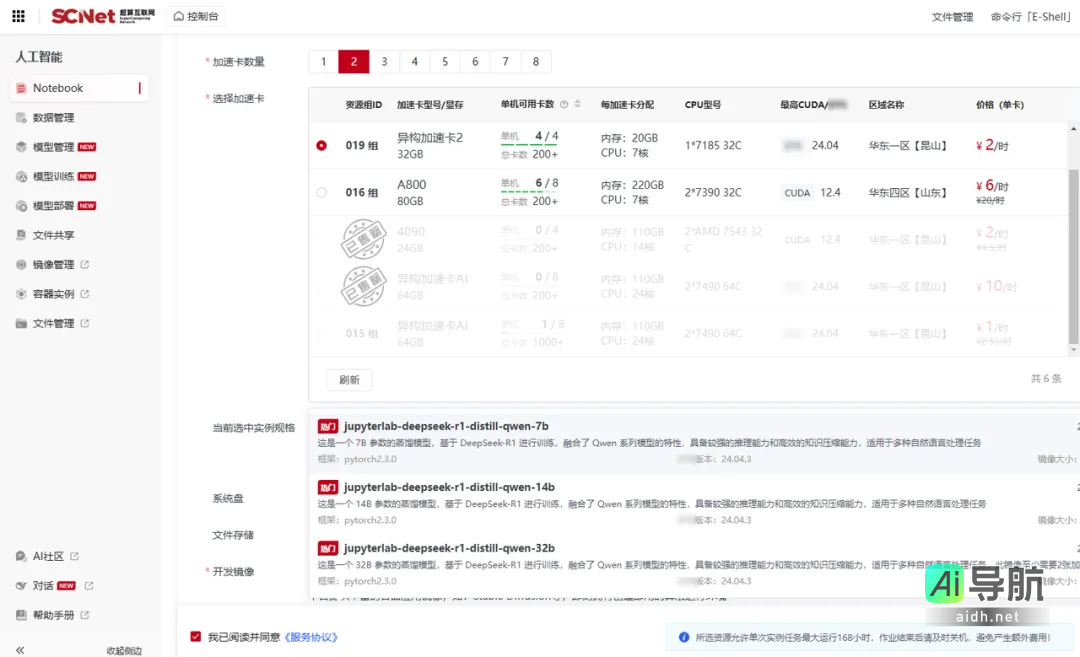1080x657 pixels.
Task: Click hot tag on qwen-7b image
Action: [x=328, y=426]
